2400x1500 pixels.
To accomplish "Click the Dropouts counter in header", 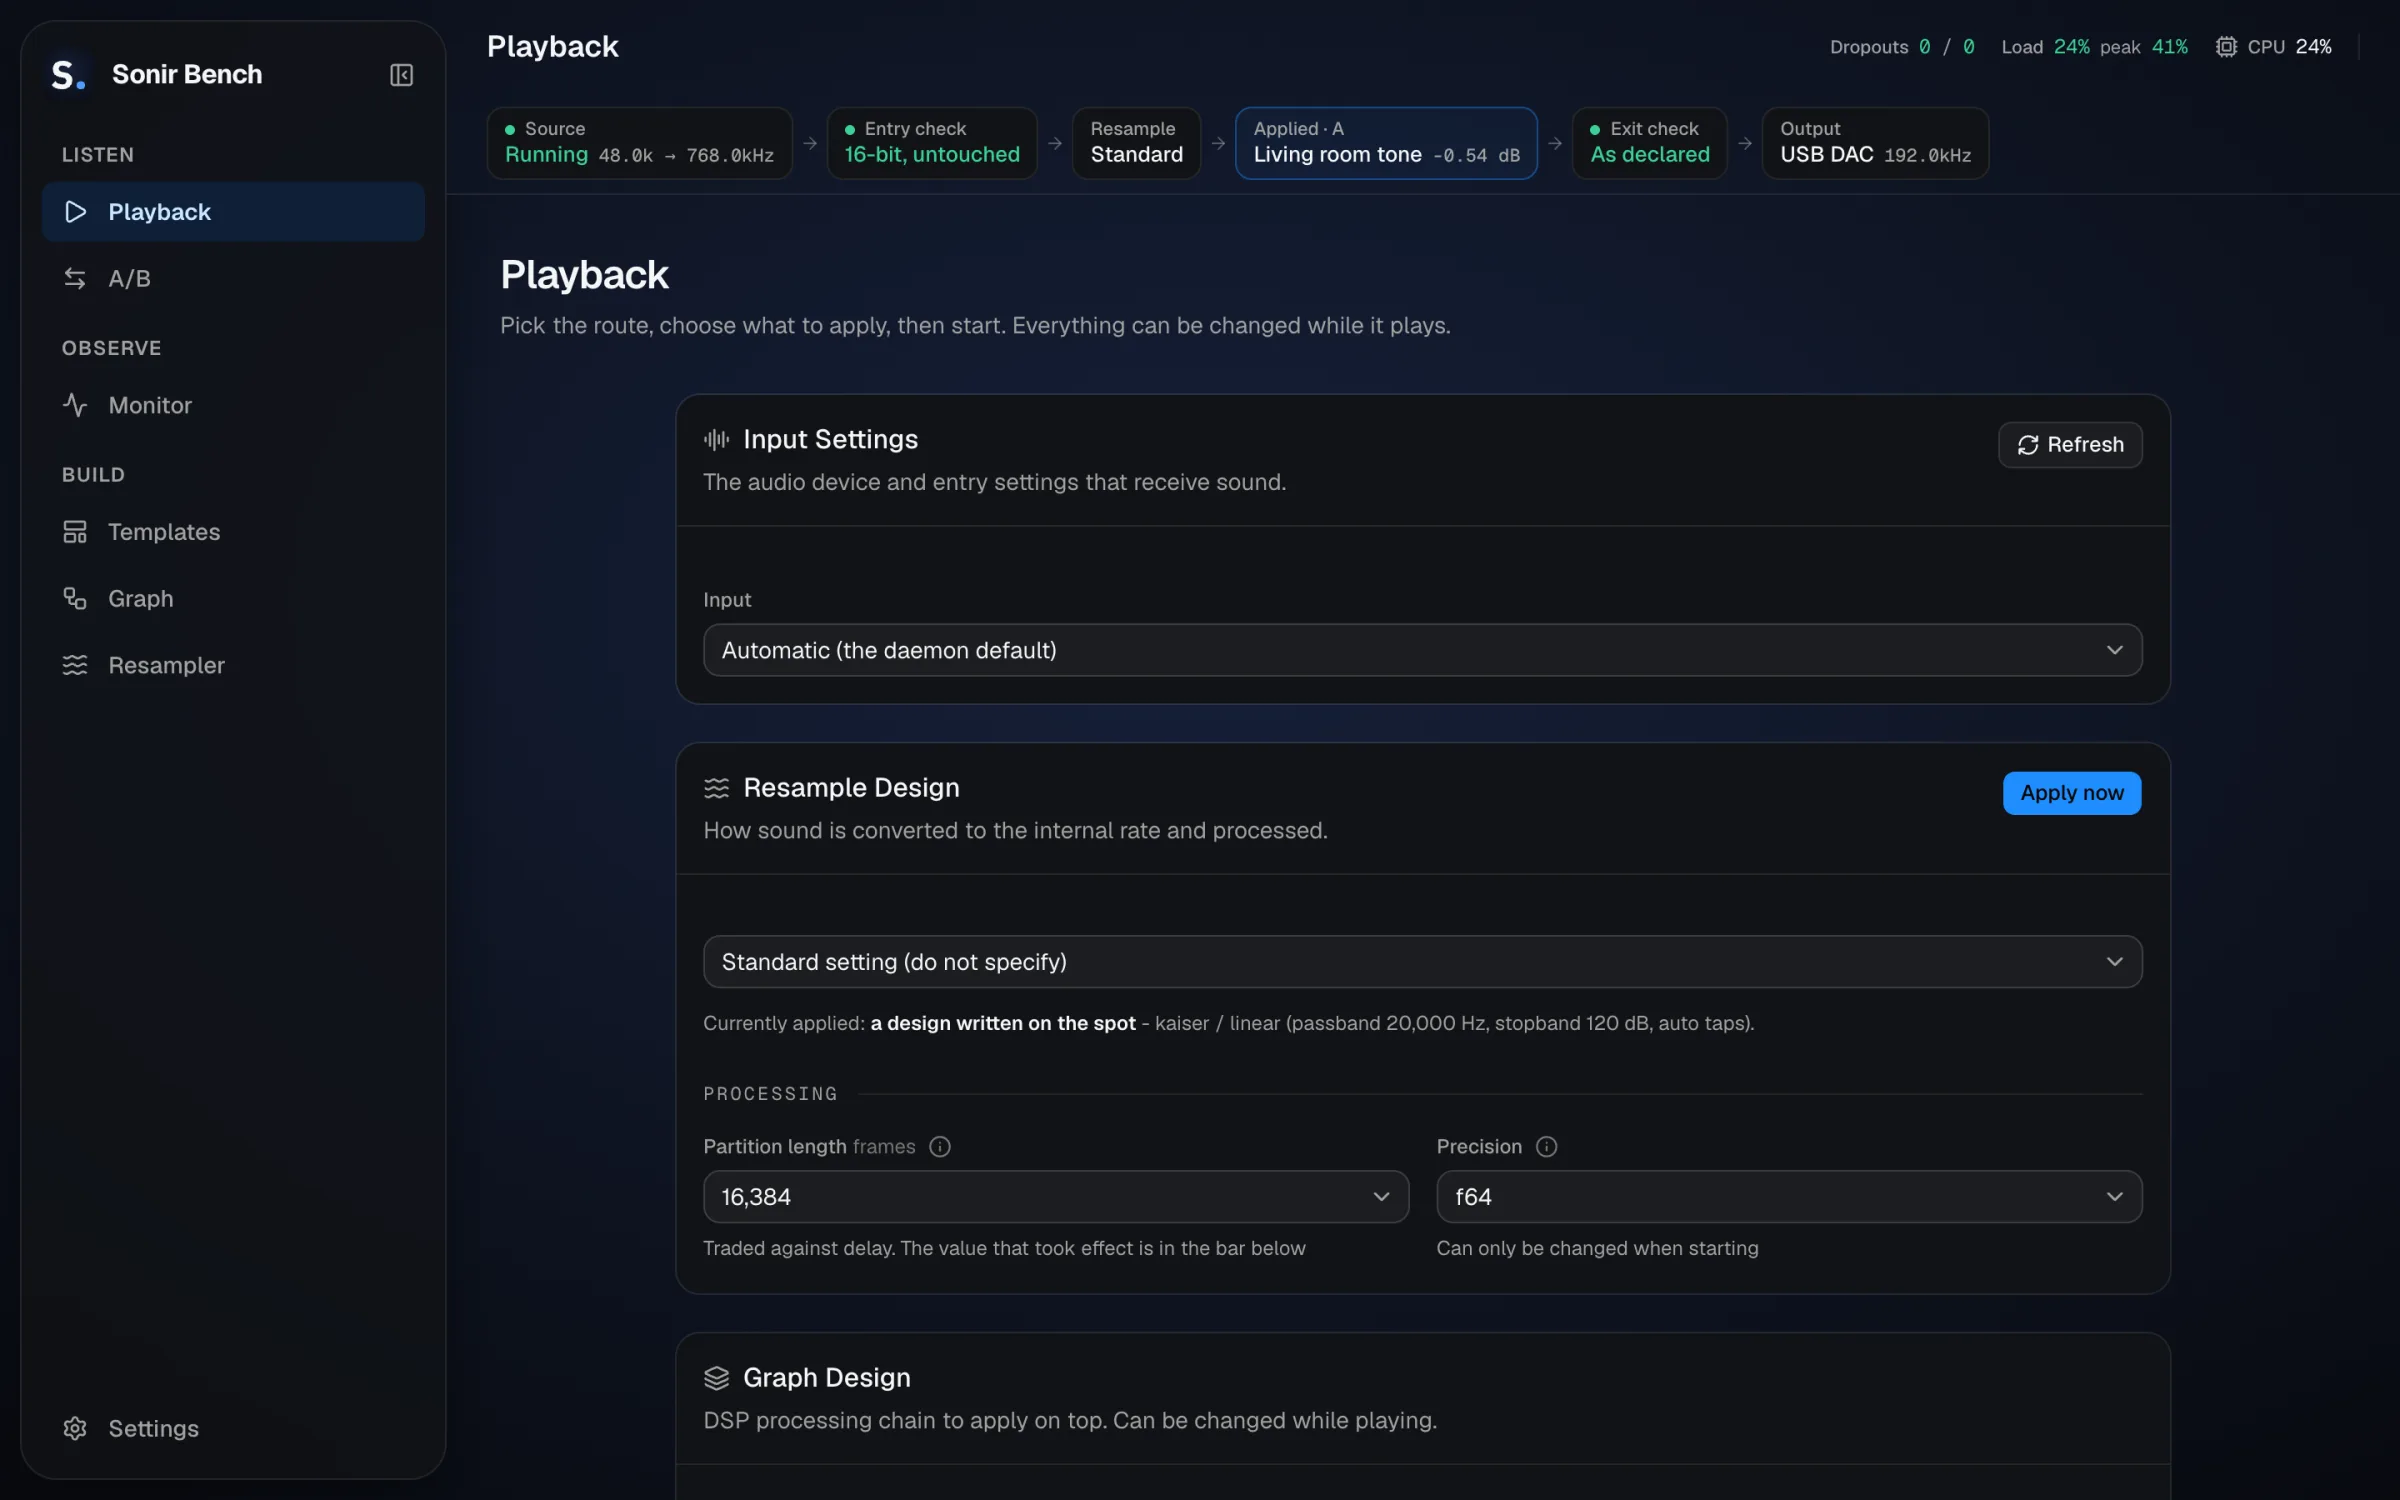I will pyautogui.click(x=1902, y=47).
